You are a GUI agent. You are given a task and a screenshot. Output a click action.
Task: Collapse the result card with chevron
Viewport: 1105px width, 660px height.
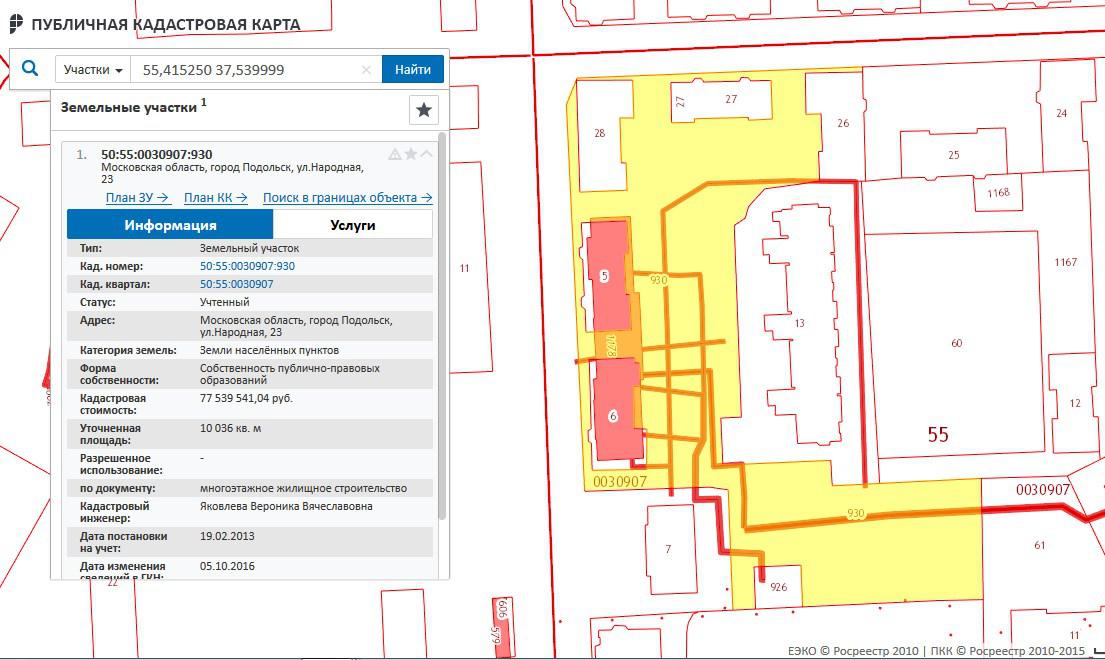(x=426, y=154)
